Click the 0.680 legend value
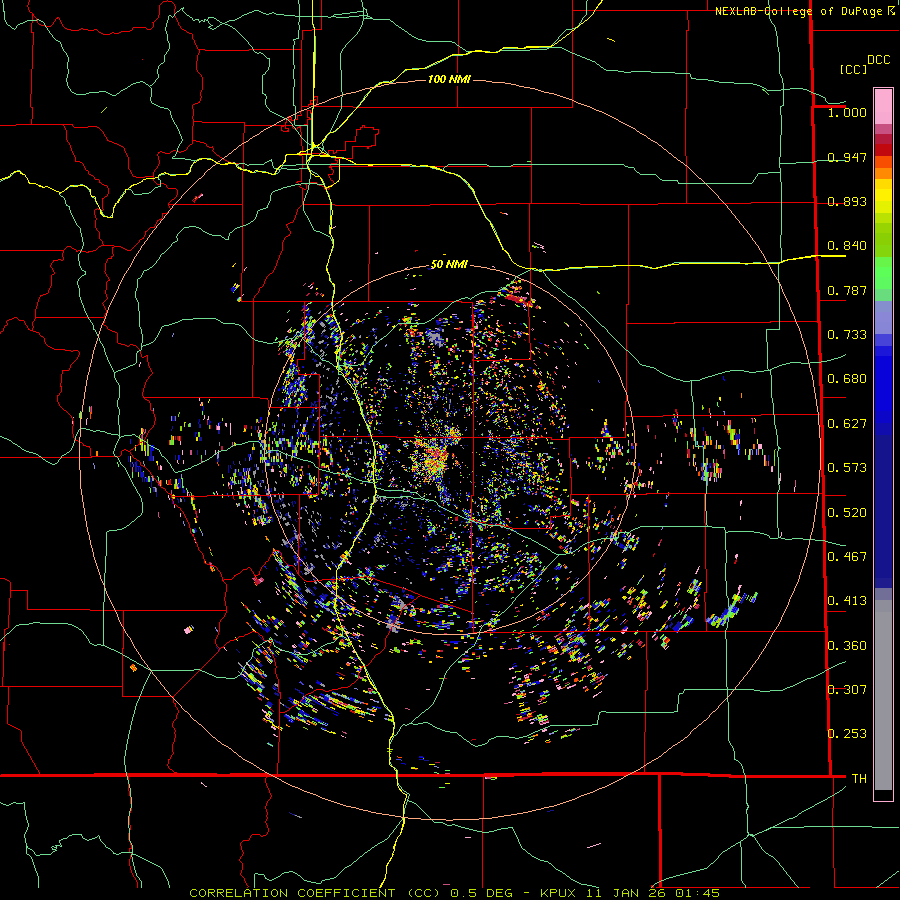This screenshot has height=900, width=900. (847, 379)
